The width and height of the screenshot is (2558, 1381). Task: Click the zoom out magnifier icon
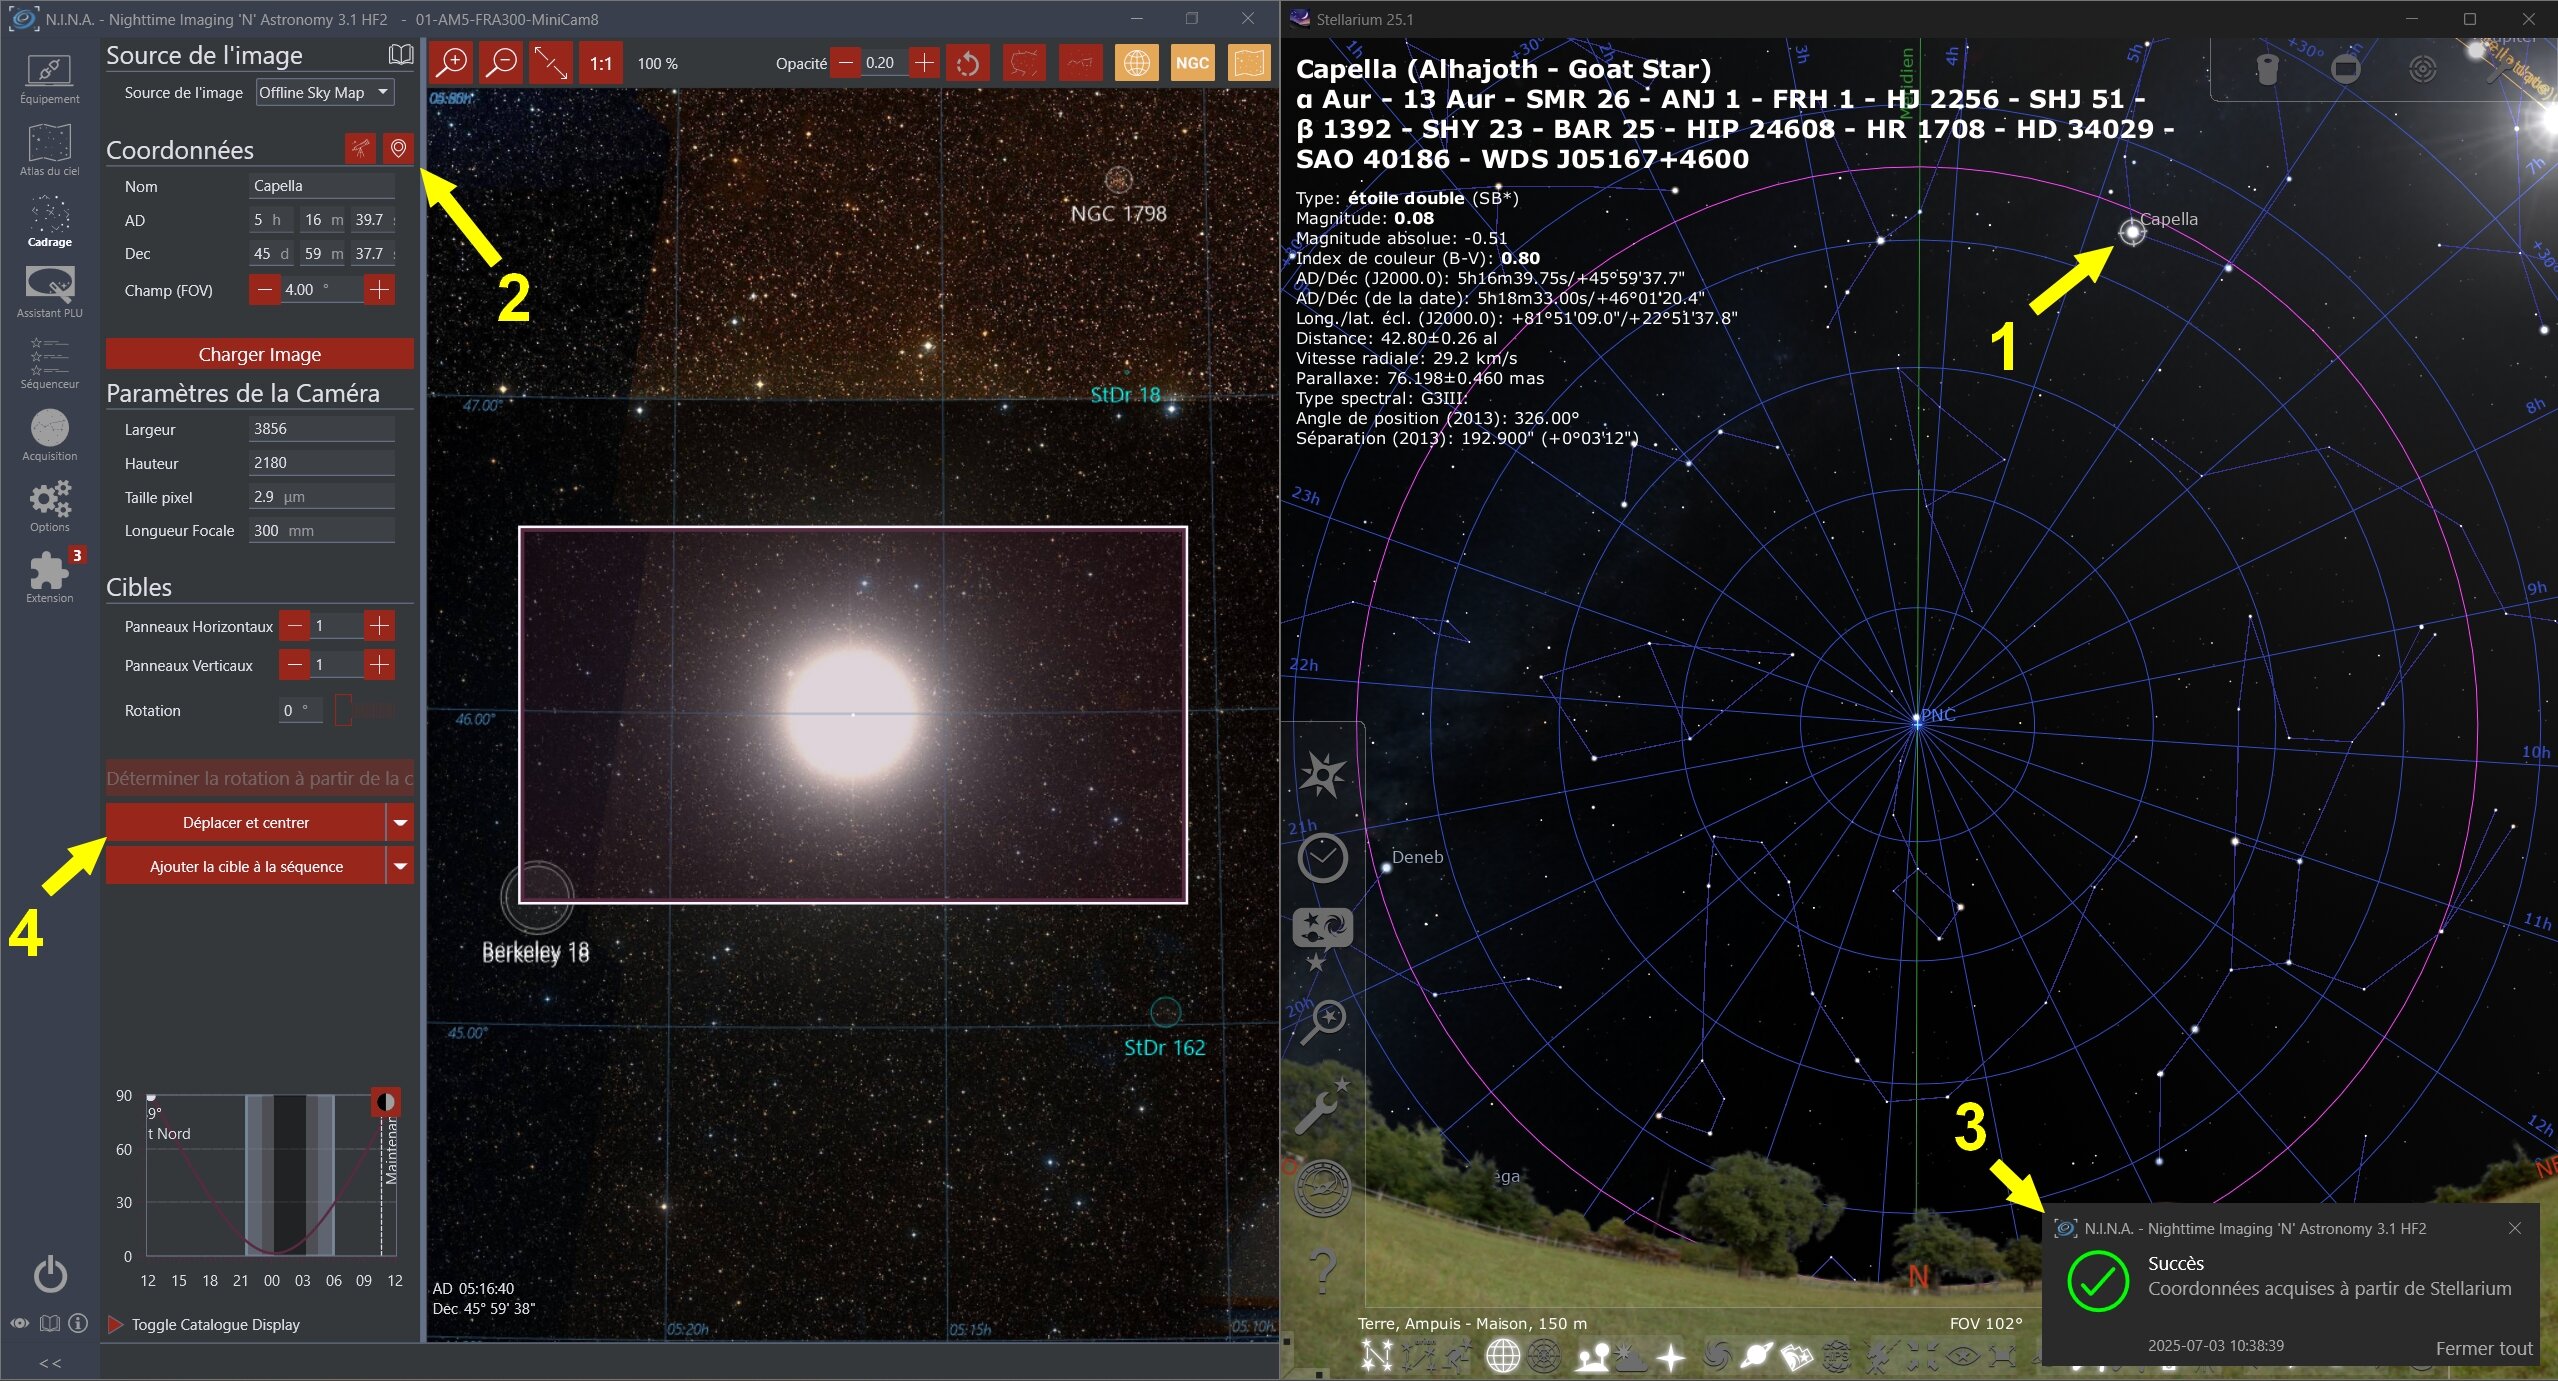tap(500, 63)
